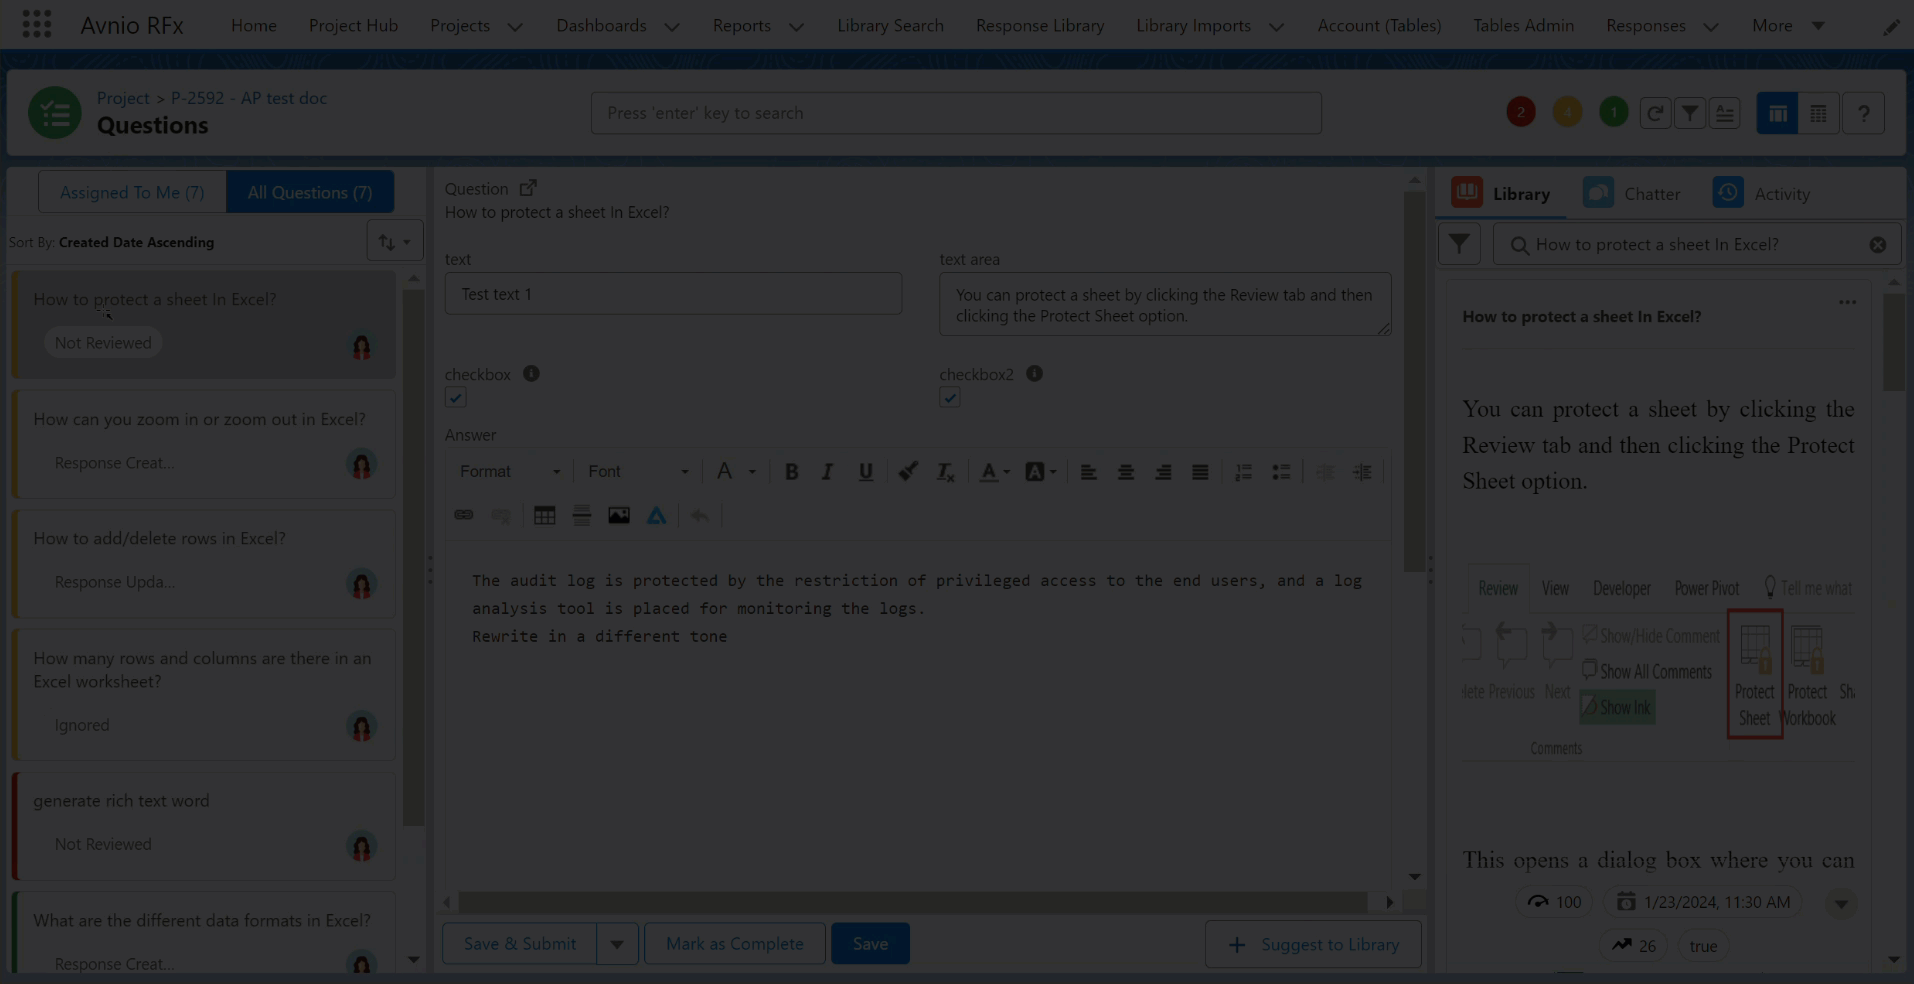Click the global search input field

[956, 113]
